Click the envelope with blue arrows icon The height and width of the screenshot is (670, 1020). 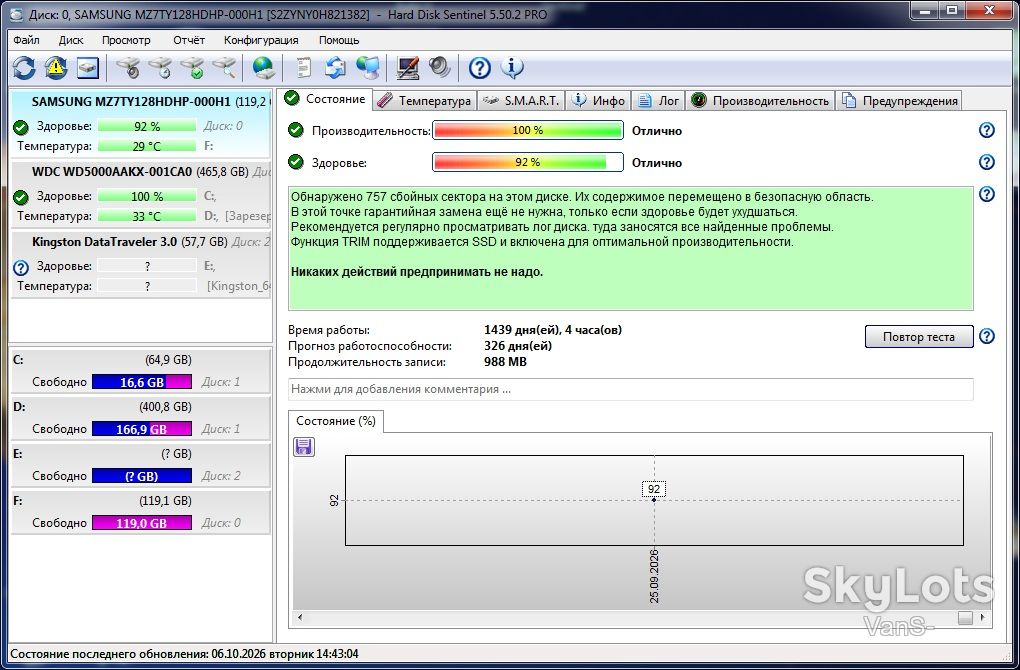tap(336, 68)
